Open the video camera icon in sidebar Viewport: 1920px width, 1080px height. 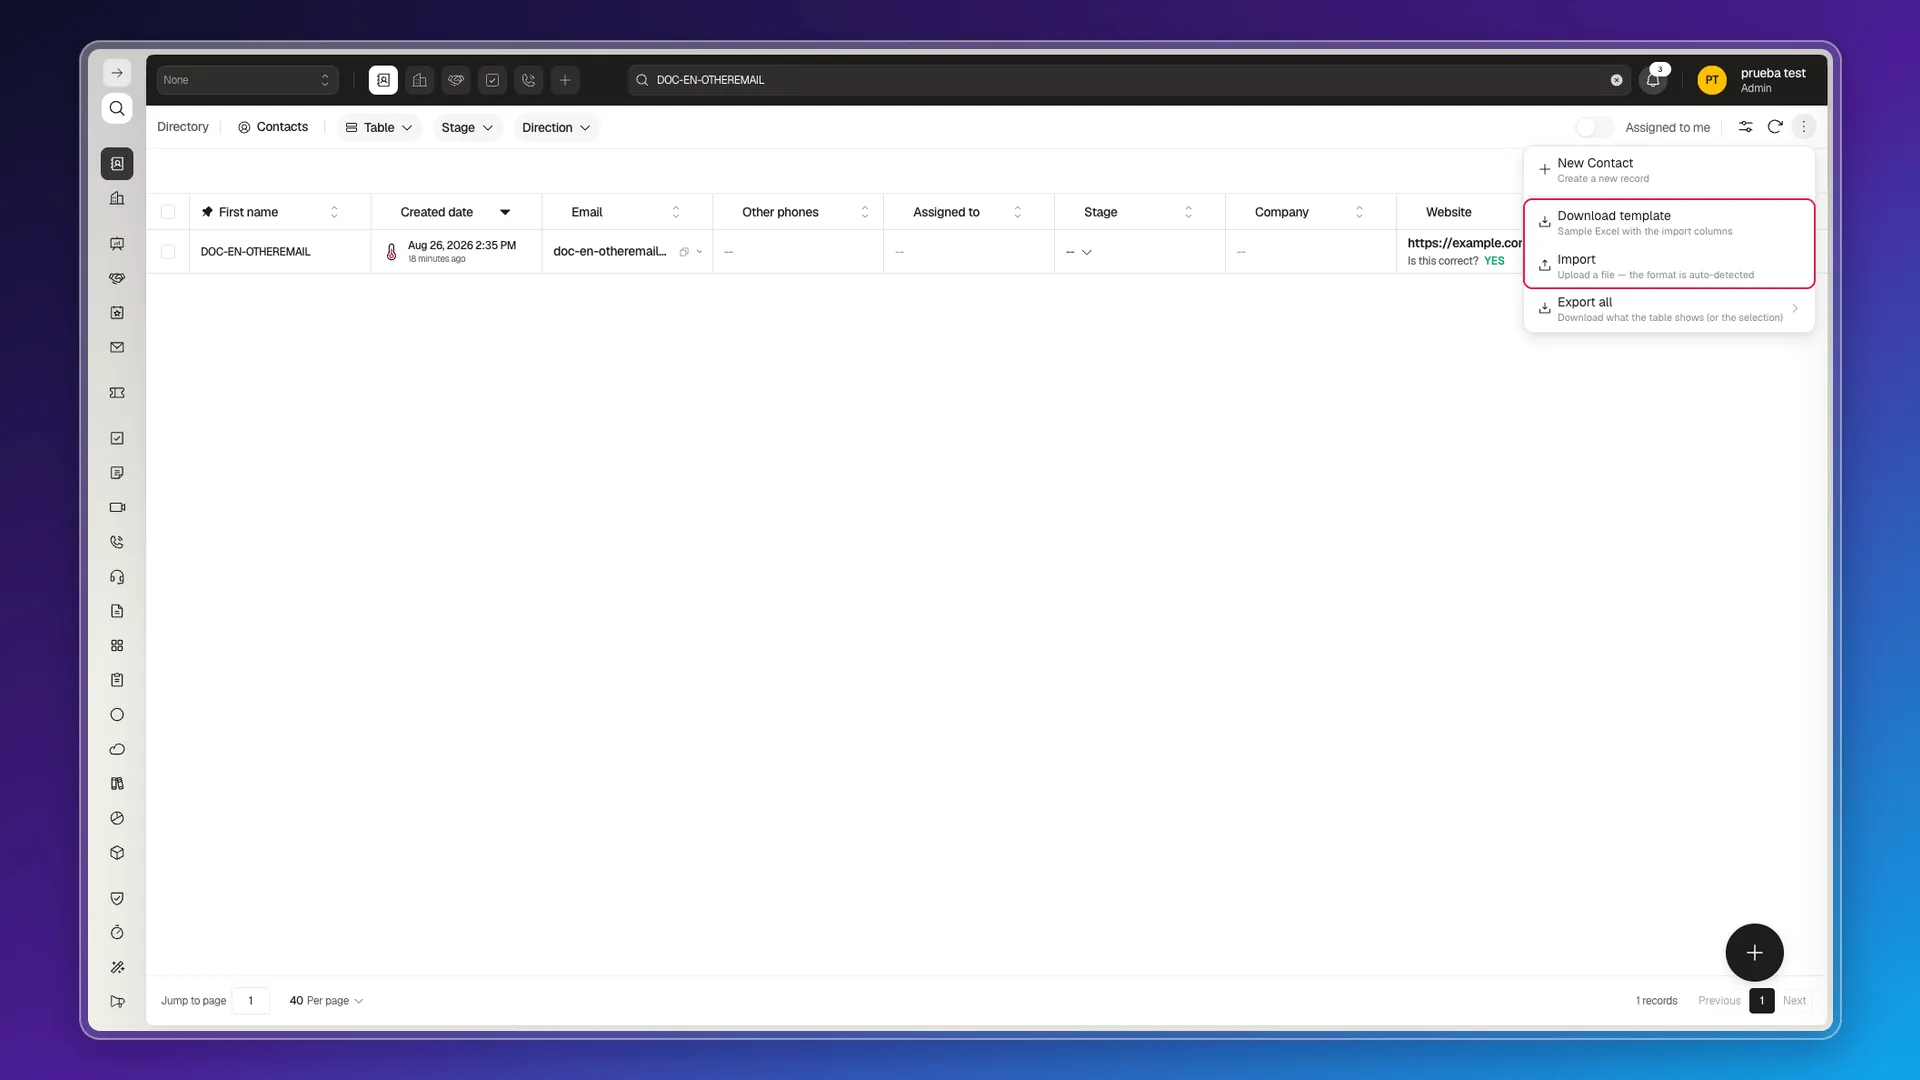(117, 507)
